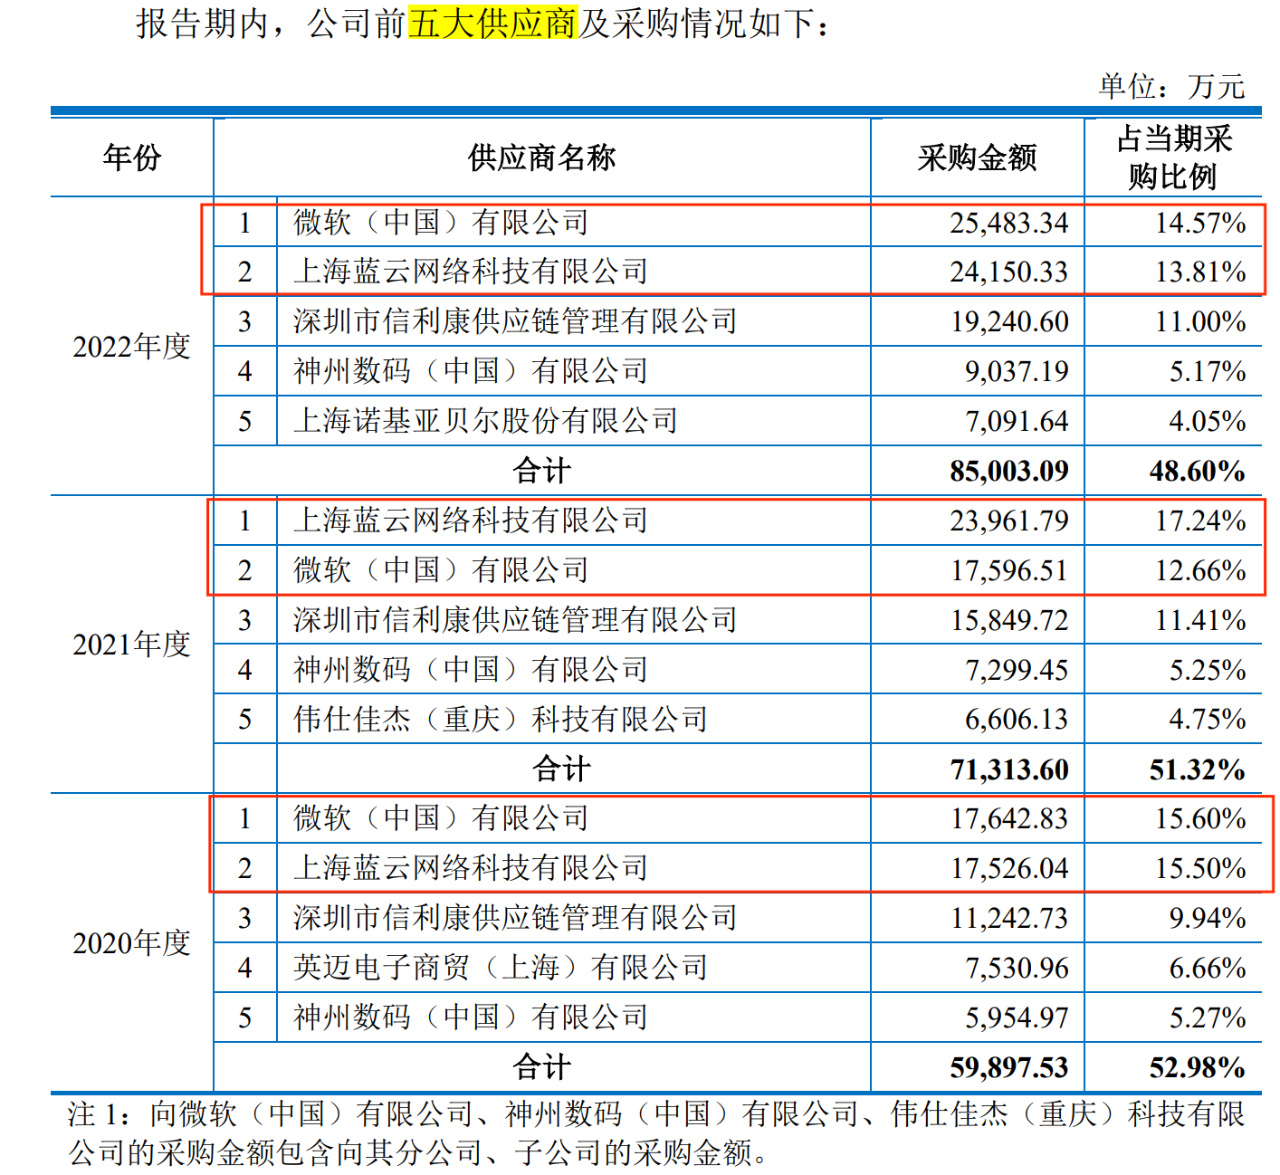Select the 2020 total "59,897.53"
Image resolution: width=1280 pixels, height=1175 pixels.
pyautogui.click(x=1009, y=1067)
